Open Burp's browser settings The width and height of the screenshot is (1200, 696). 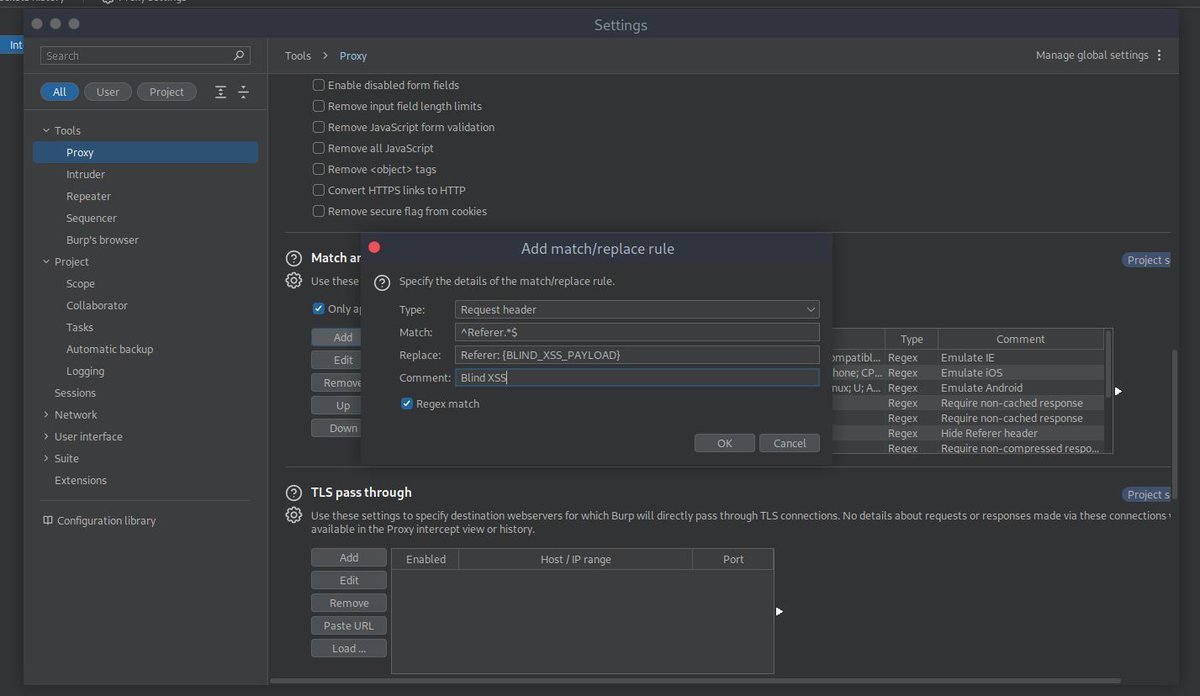[103, 240]
